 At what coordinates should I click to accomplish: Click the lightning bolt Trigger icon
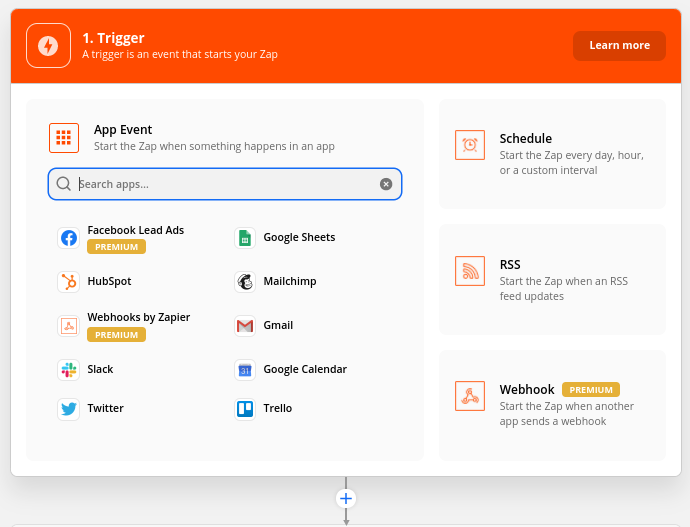click(48, 46)
